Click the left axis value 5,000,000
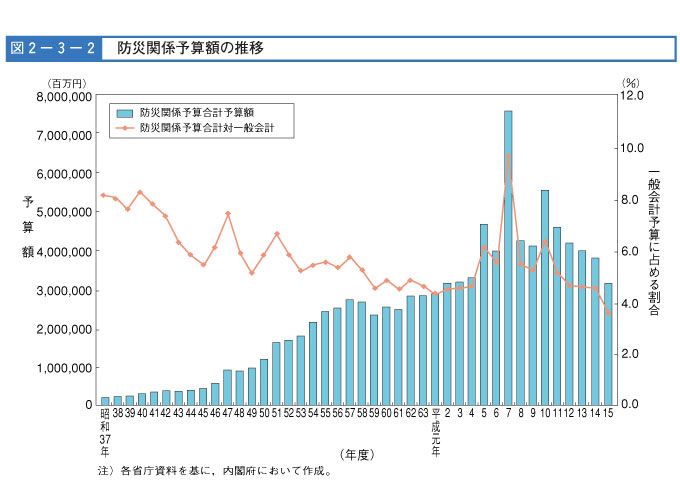Screen dimensions: 680x492 [64, 213]
